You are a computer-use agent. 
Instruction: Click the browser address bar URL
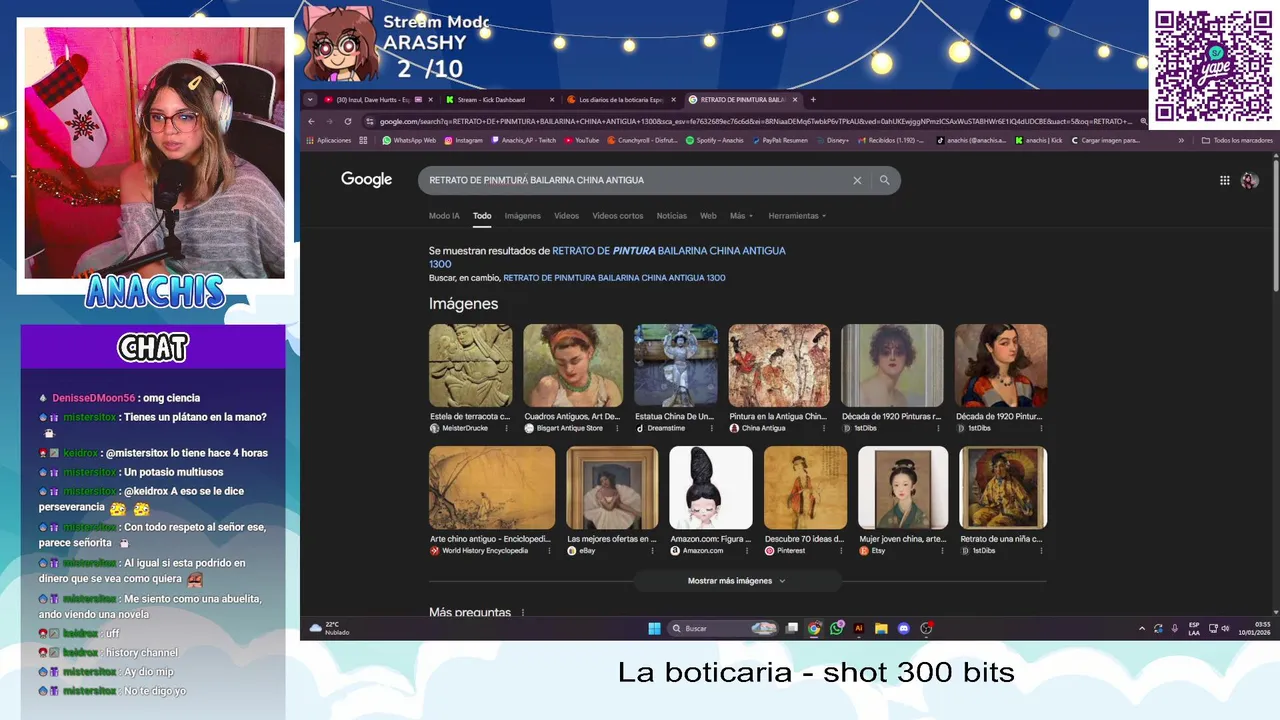click(755, 122)
